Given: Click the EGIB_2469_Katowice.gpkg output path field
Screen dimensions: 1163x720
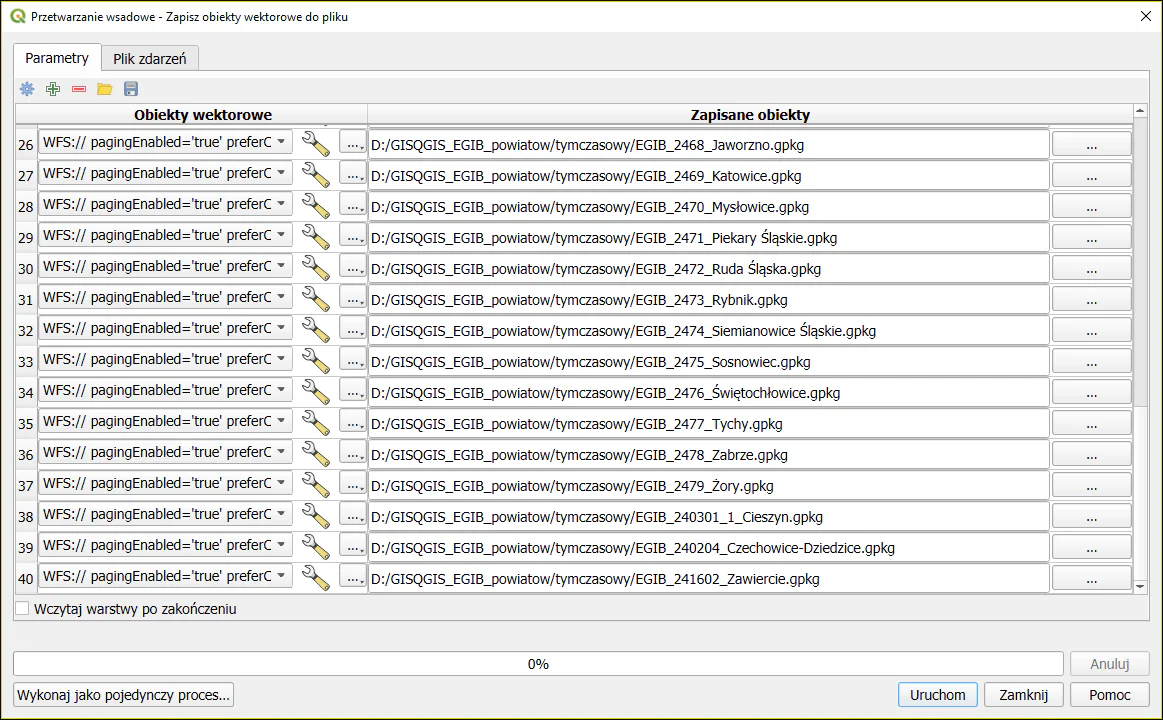Looking at the screenshot, I should pyautogui.click(x=708, y=176).
